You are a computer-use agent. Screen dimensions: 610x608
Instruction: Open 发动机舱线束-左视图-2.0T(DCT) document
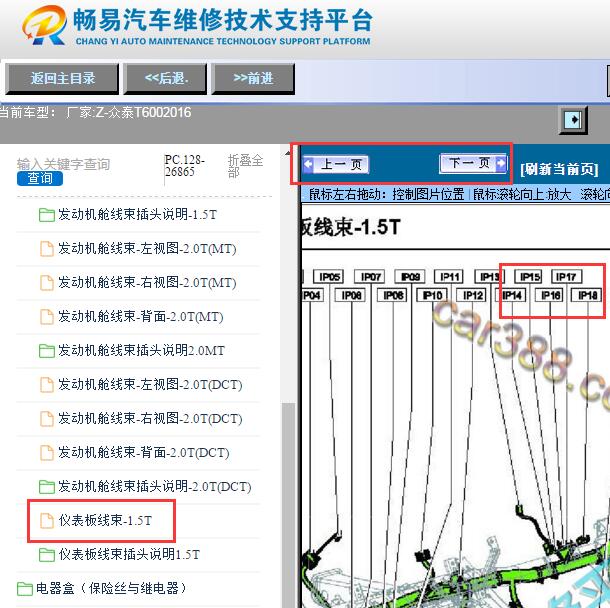tap(150, 385)
